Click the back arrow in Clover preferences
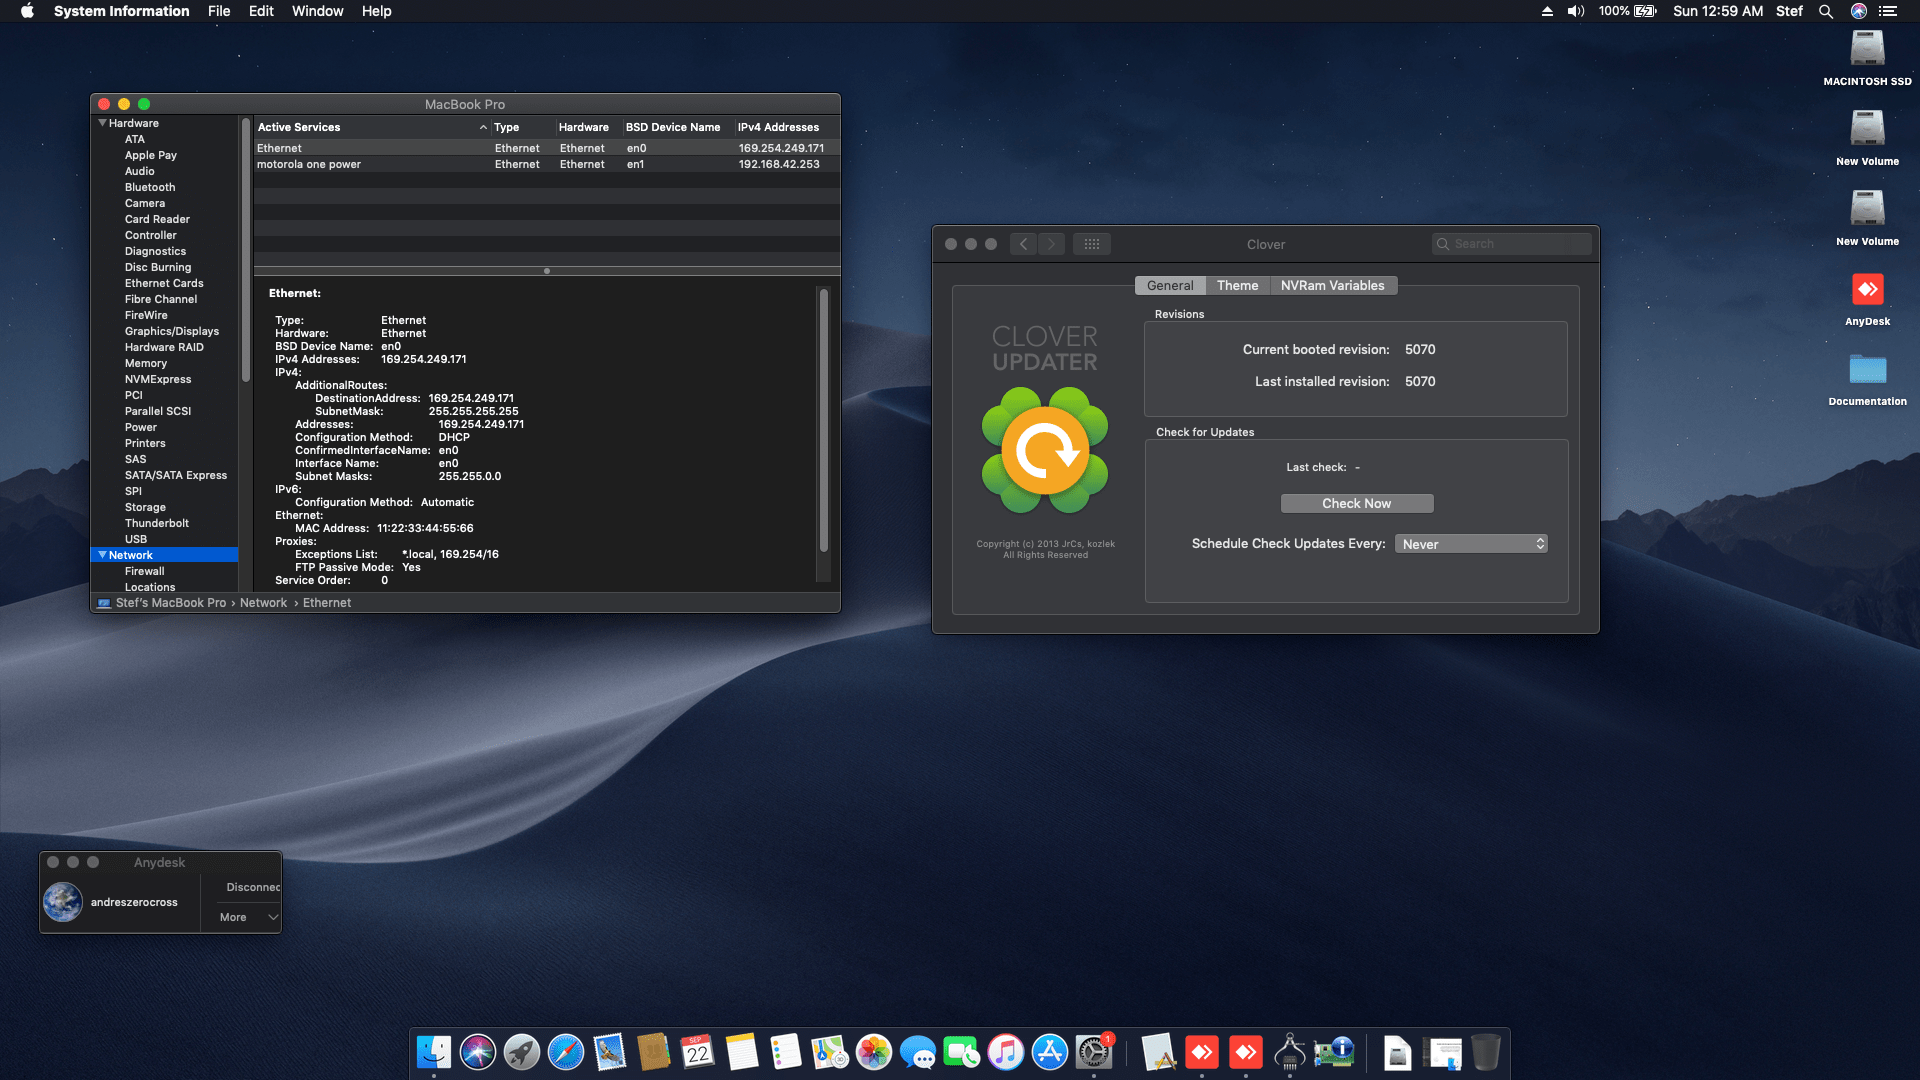The width and height of the screenshot is (1920, 1080). tap(1023, 244)
